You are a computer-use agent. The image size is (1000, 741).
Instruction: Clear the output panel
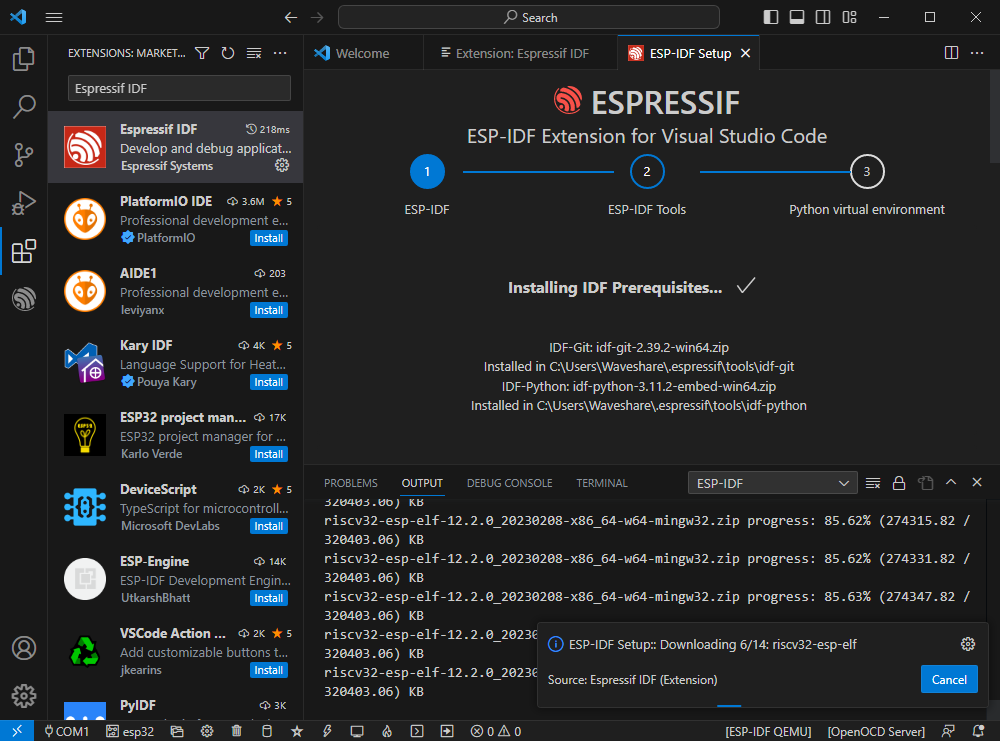click(873, 483)
